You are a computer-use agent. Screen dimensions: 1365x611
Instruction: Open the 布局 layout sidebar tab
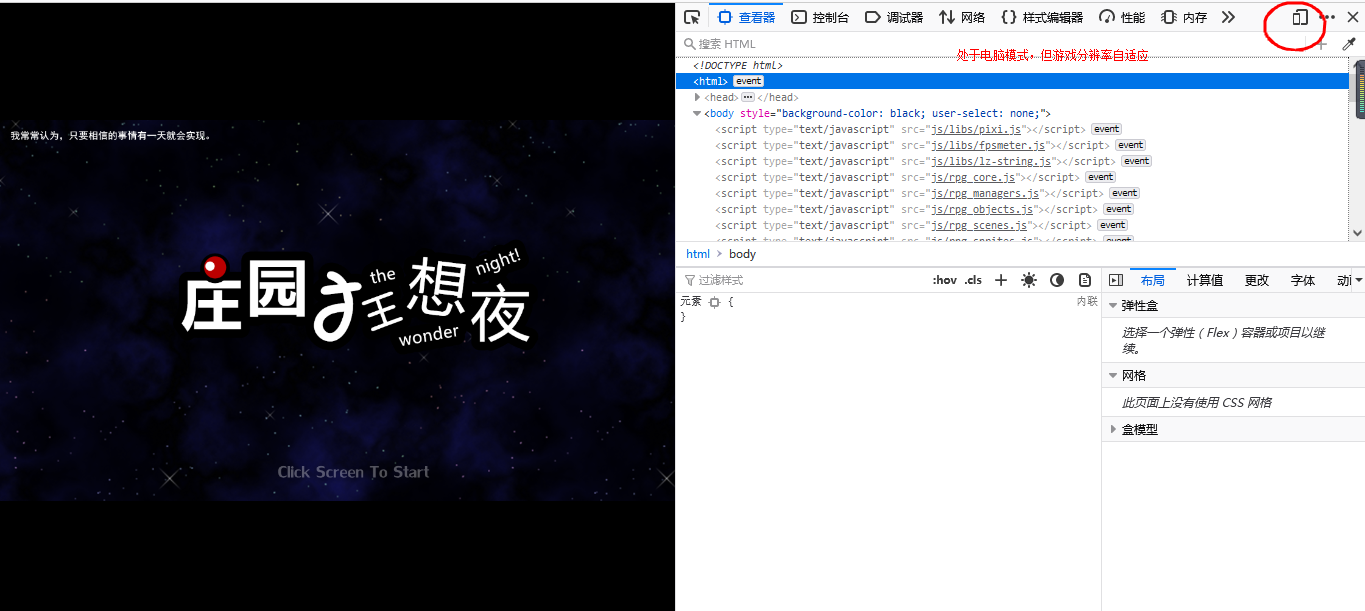[x=1152, y=280]
